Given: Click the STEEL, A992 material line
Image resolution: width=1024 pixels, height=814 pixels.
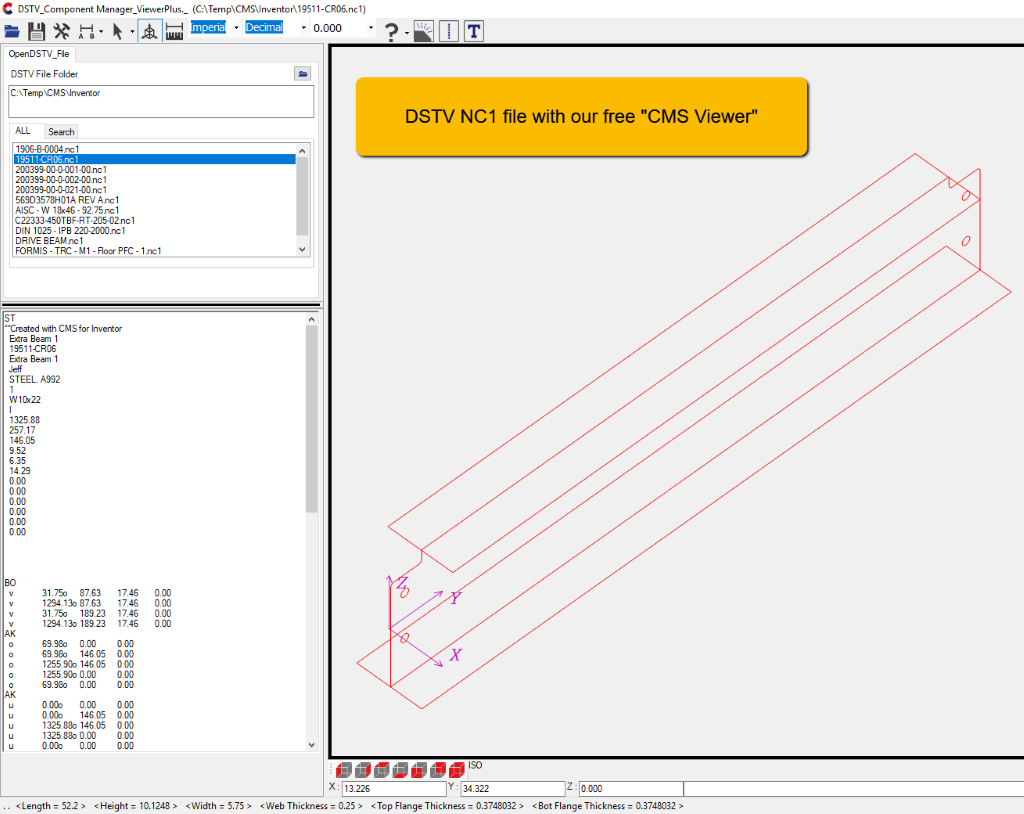Looking at the screenshot, I should click(x=35, y=379).
